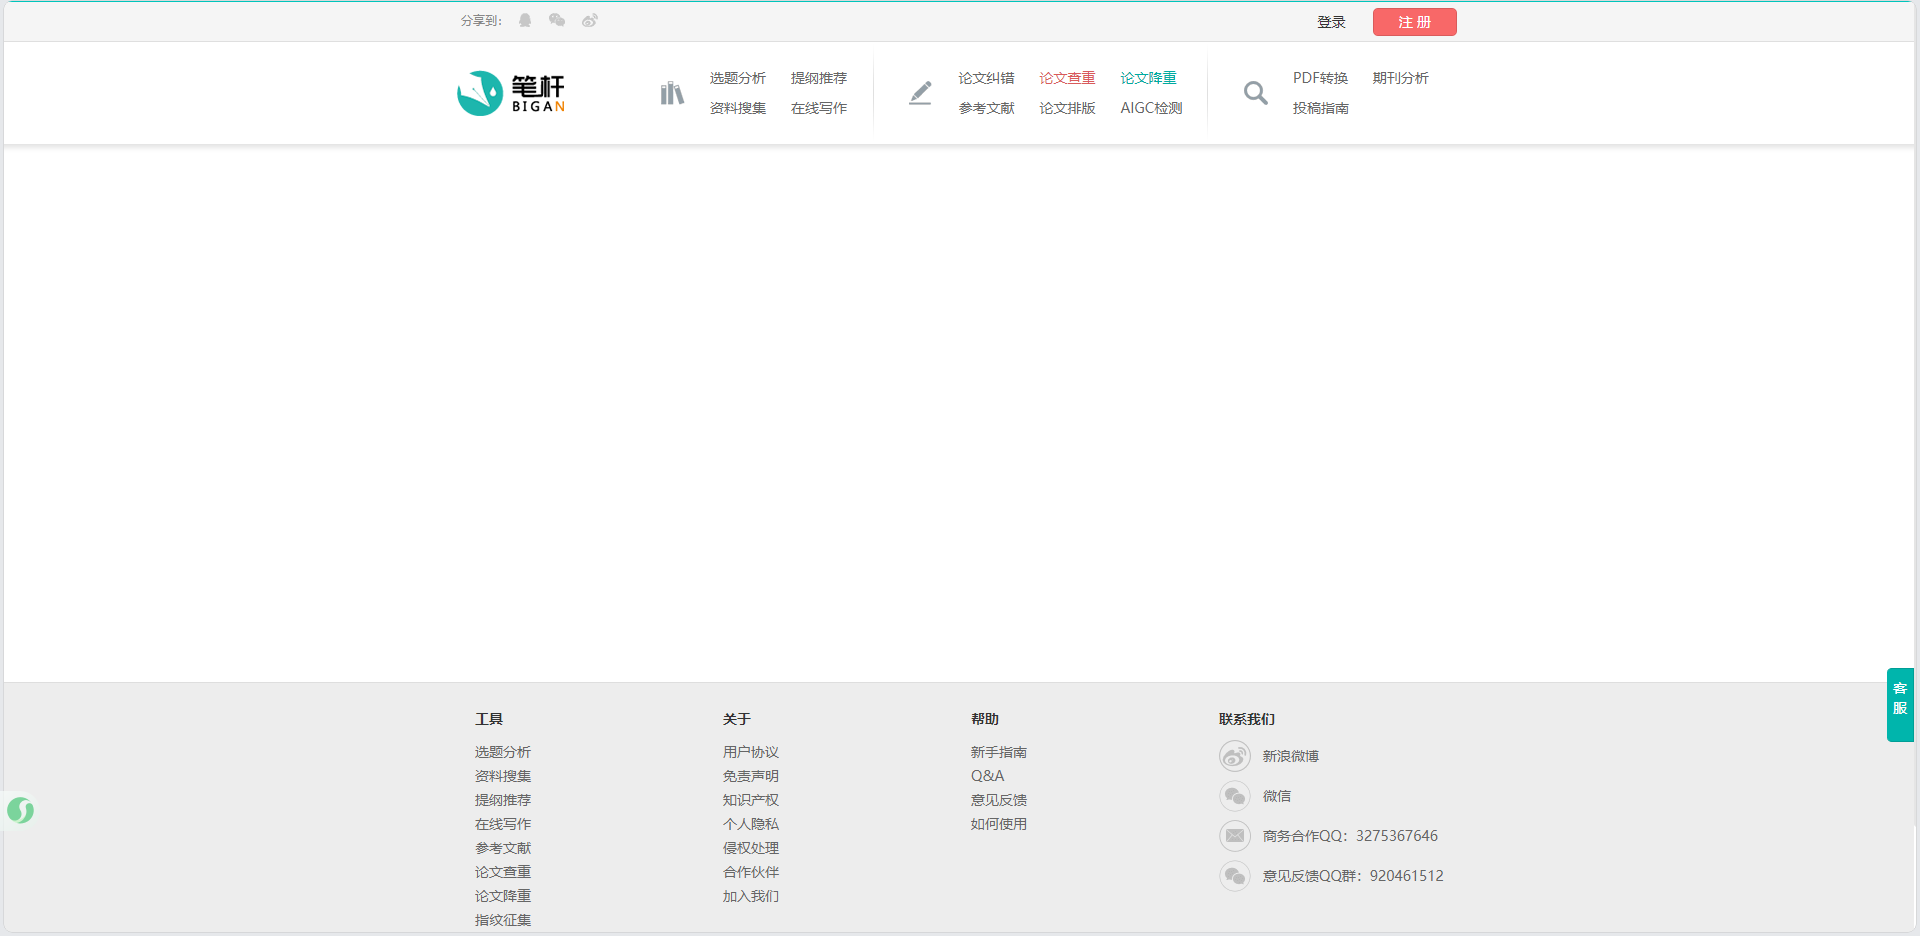Screen dimensions: 1920x936
Task: Click the footer 微信 contact icon
Action: pos(1235,796)
